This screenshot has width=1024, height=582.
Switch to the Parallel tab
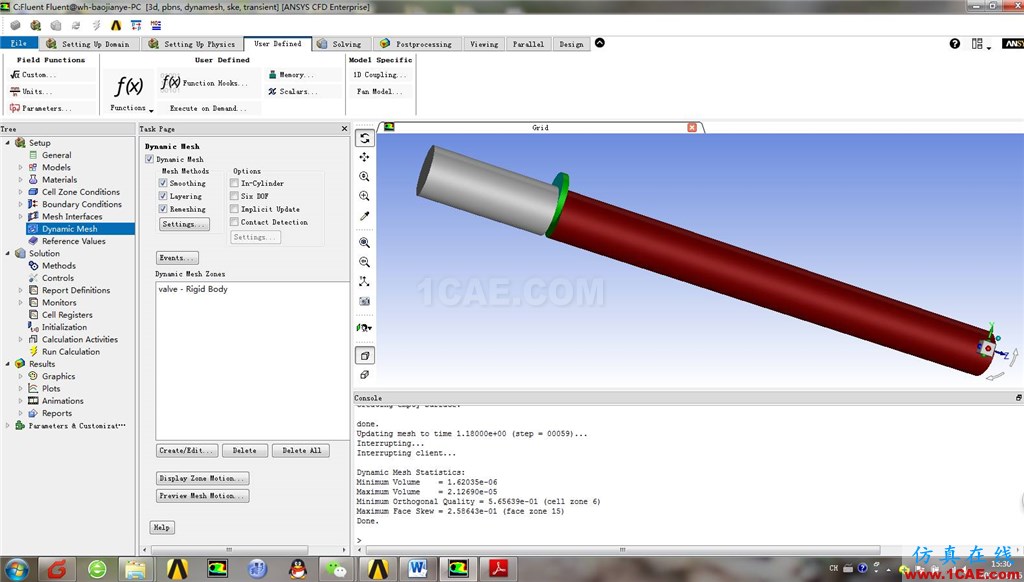(528, 44)
